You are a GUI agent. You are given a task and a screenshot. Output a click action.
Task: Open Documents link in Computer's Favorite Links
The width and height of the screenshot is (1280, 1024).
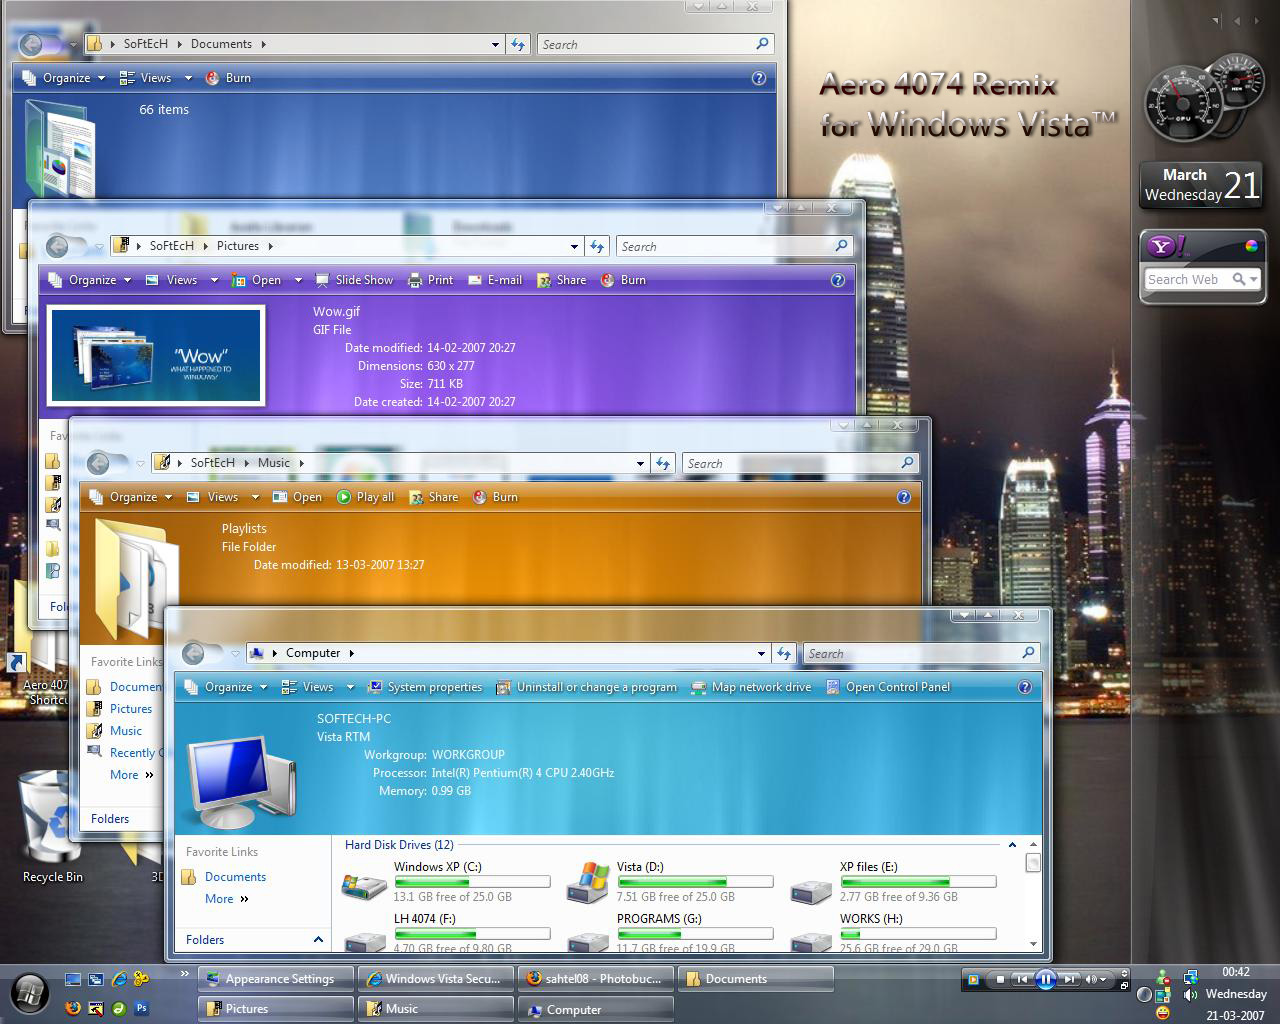(235, 877)
